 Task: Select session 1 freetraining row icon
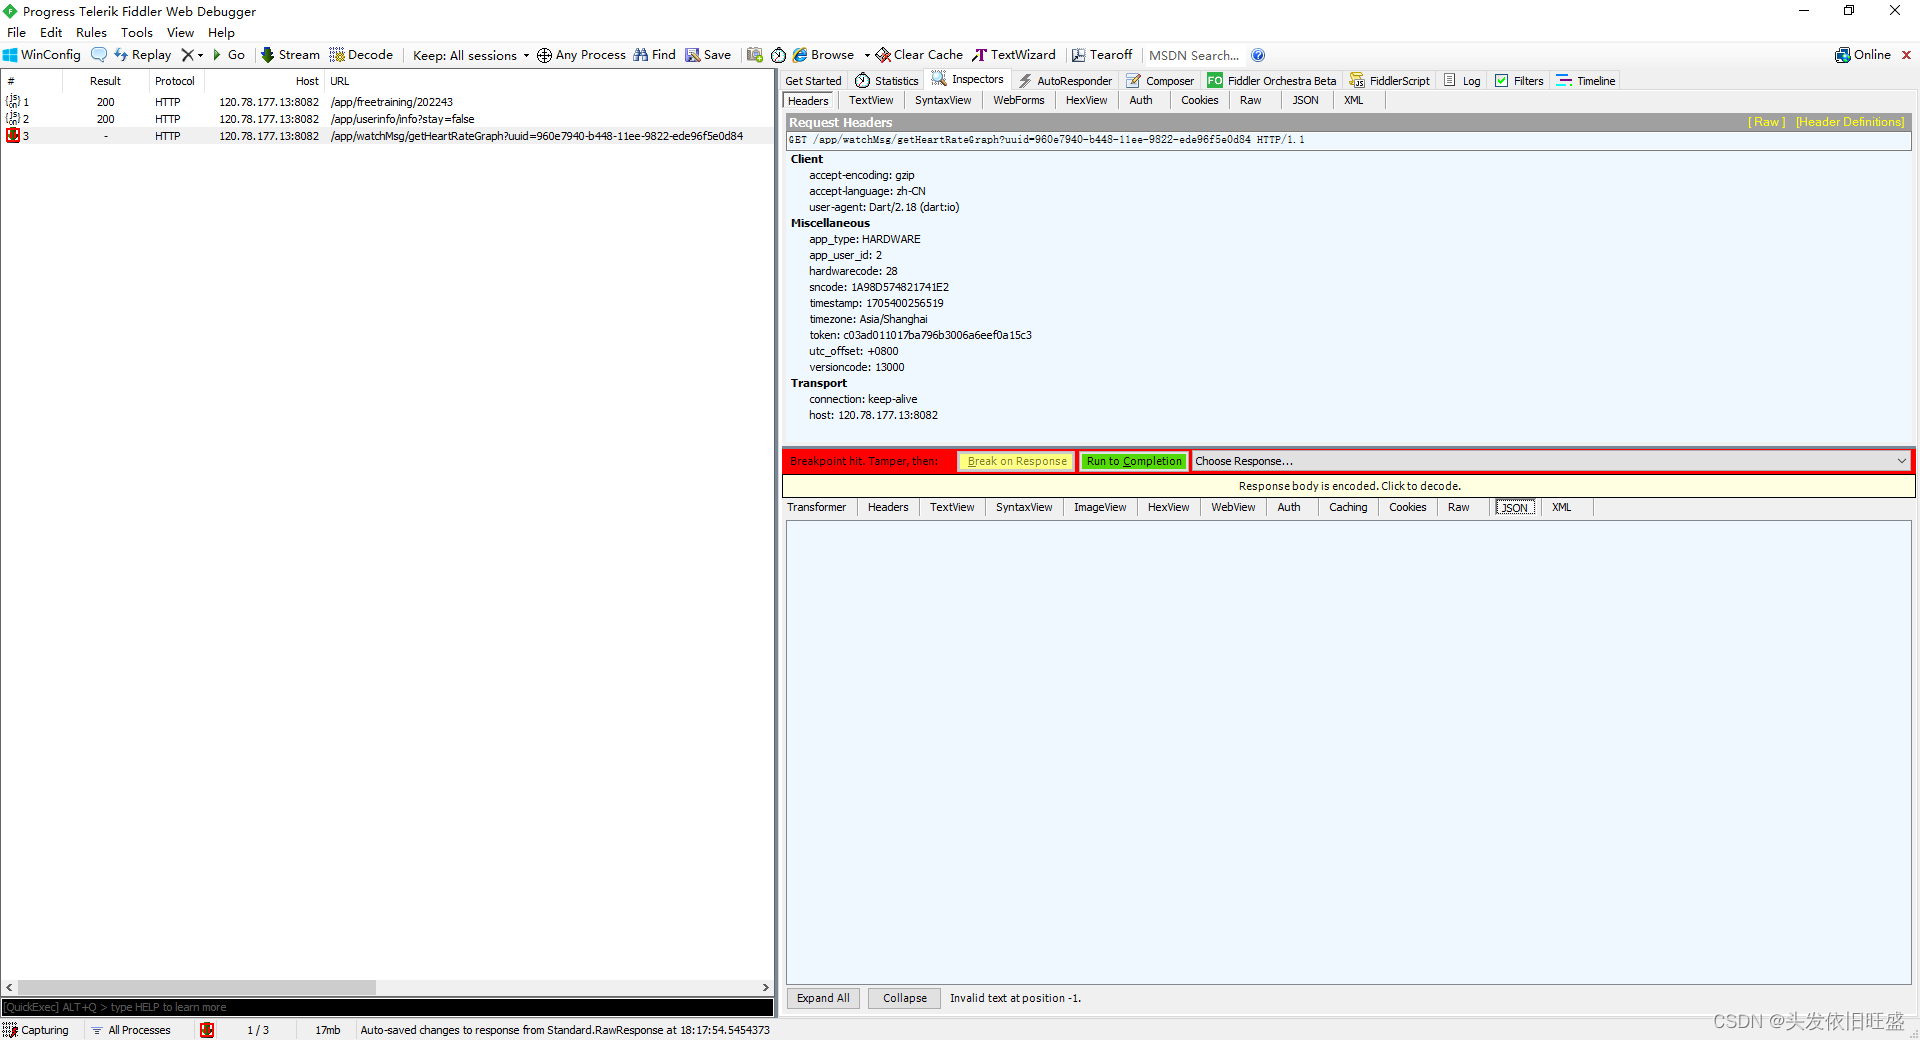(13, 101)
